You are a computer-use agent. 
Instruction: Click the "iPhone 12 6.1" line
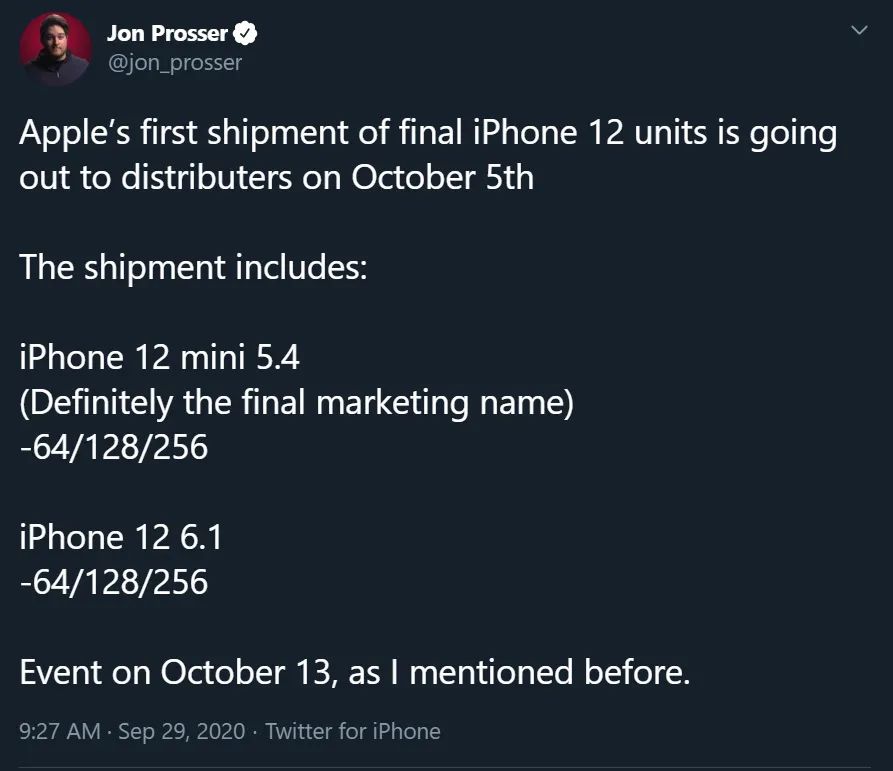pos(121,538)
